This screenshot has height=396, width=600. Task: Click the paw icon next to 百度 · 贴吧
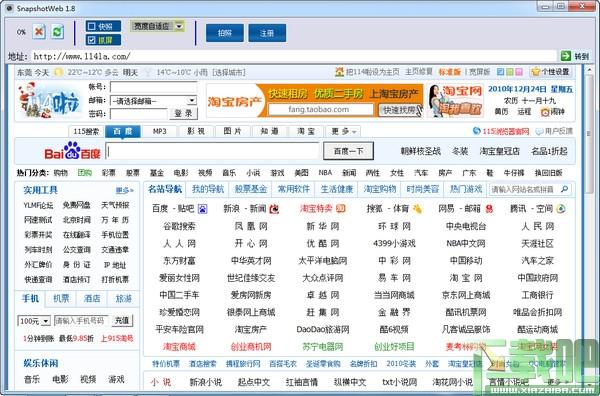(x=202, y=209)
